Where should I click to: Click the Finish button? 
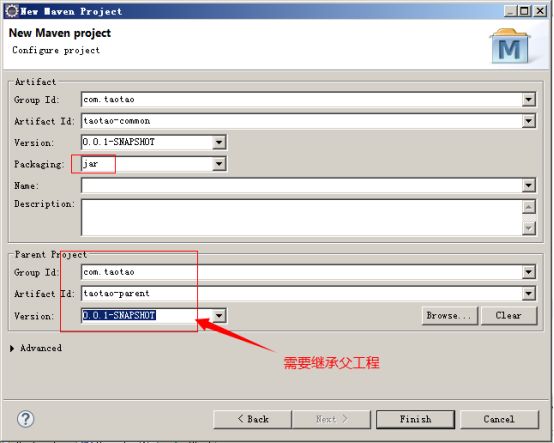point(416,419)
